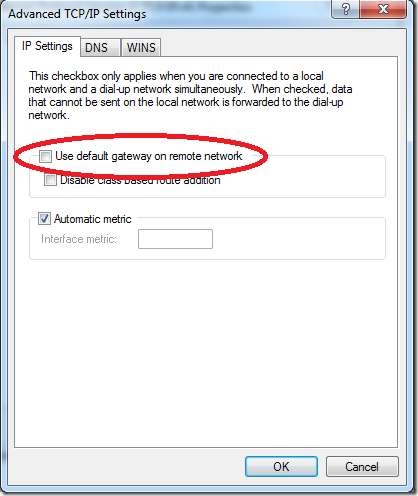Open the help question mark button
The image size is (418, 496).
click(x=345, y=8)
